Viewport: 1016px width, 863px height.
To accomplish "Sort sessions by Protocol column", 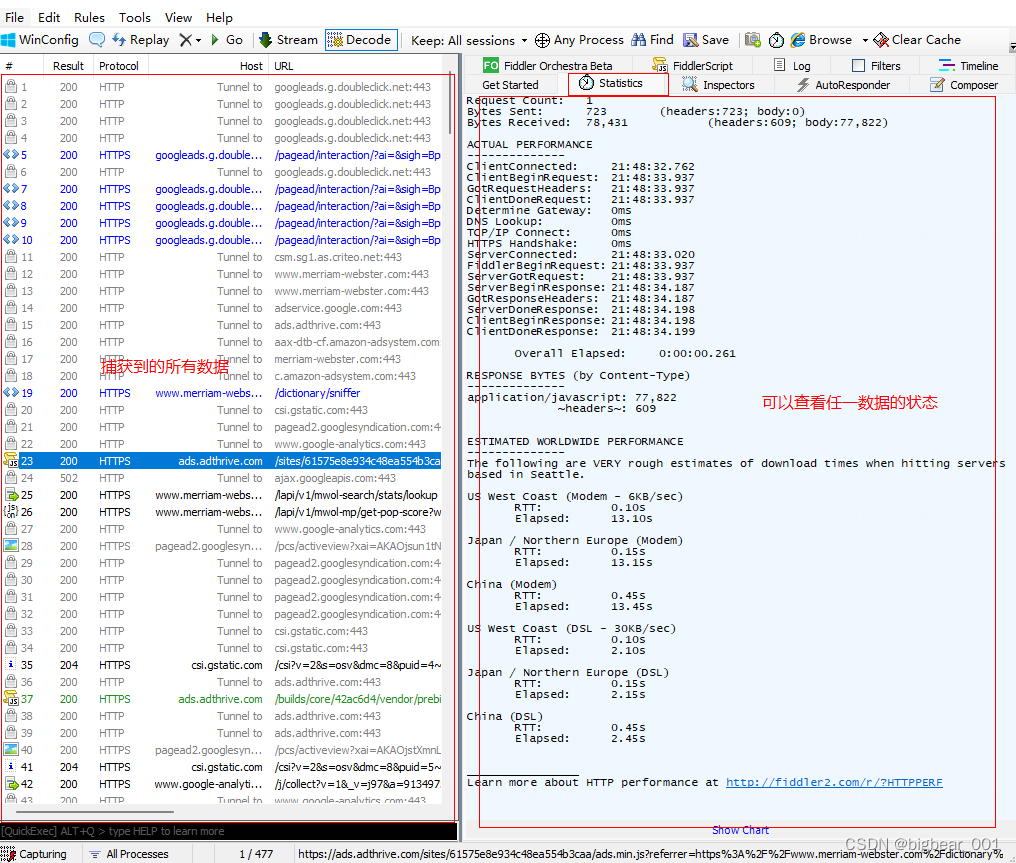I will click(x=119, y=66).
